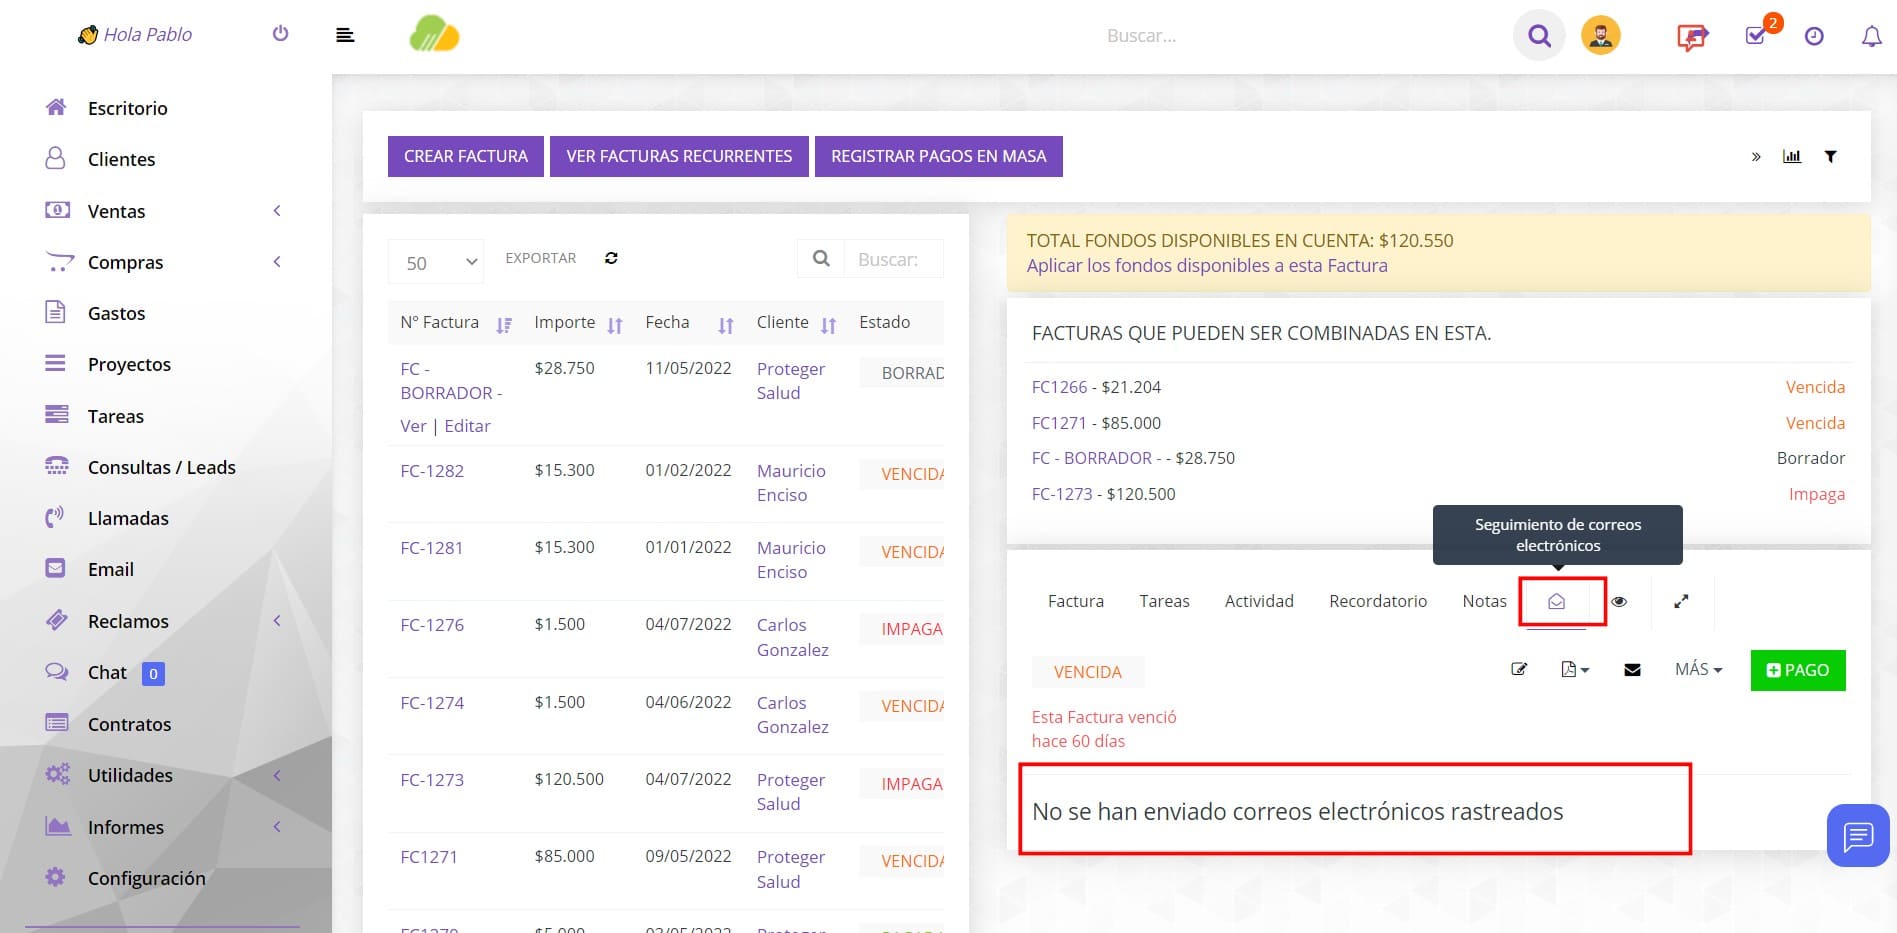
Task: Click the search magnifier in header
Action: pos(1539,36)
